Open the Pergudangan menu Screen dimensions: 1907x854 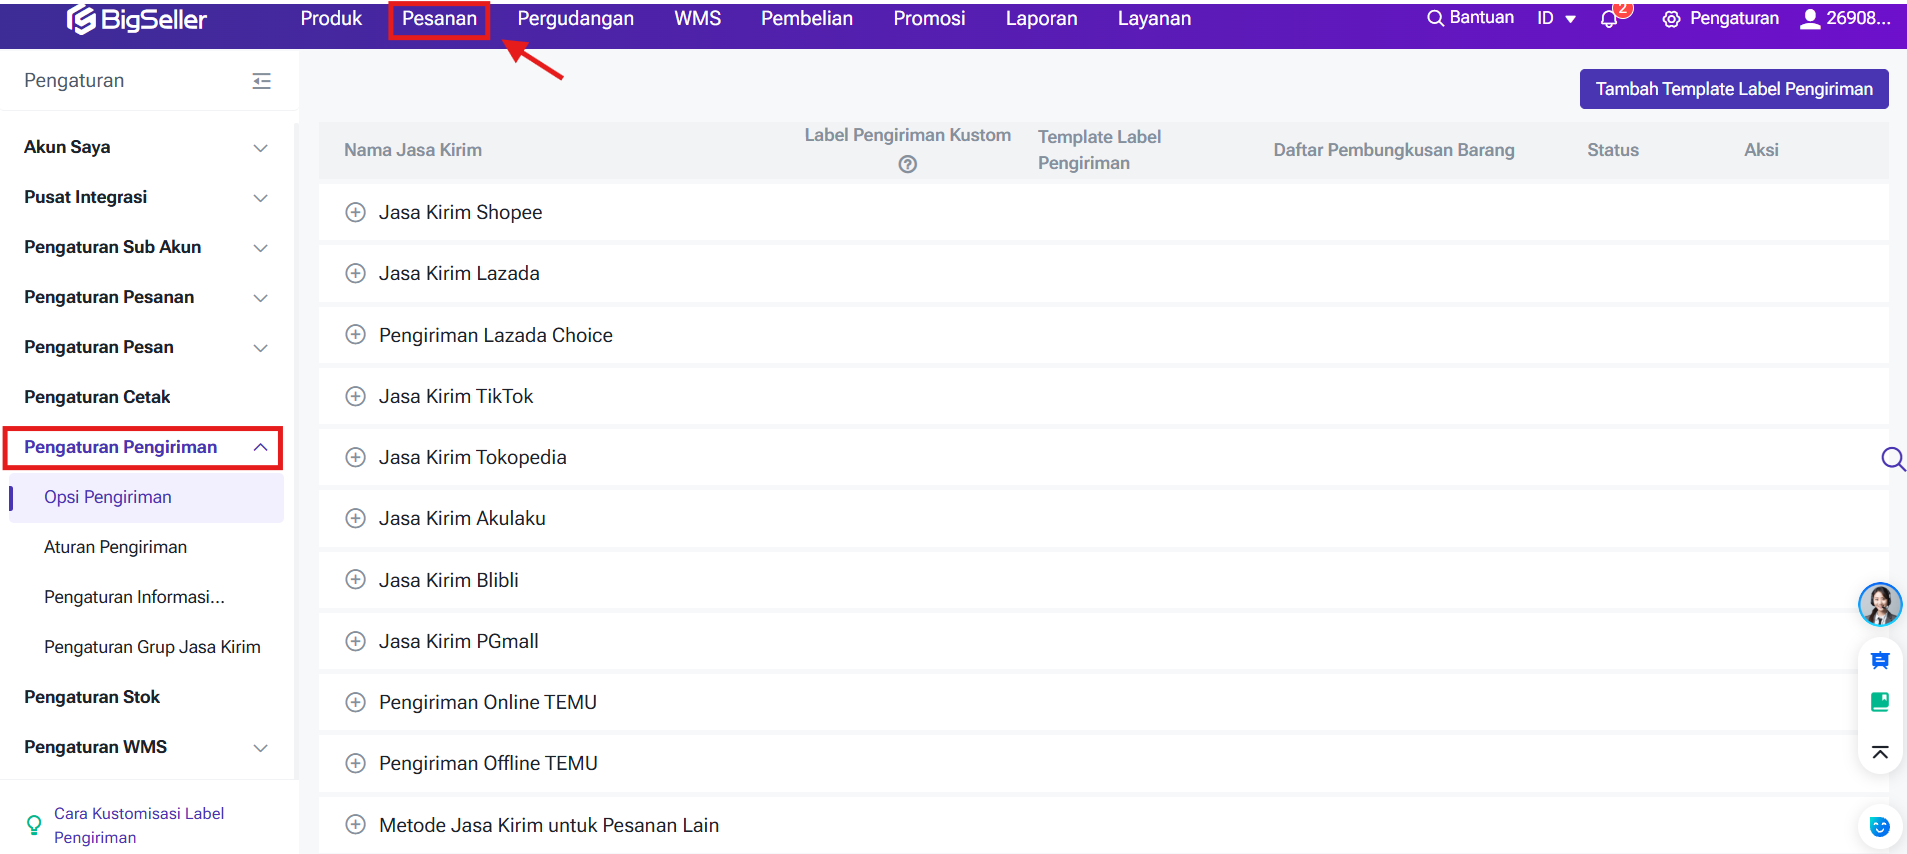575,19
